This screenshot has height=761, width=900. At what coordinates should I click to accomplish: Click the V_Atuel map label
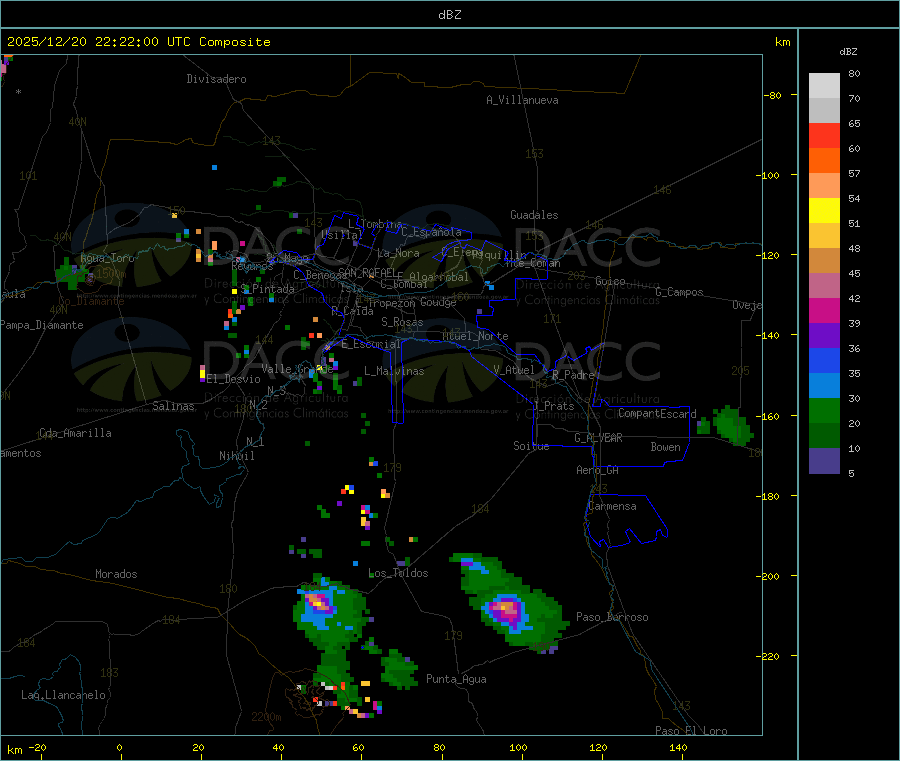click(514, 370)
